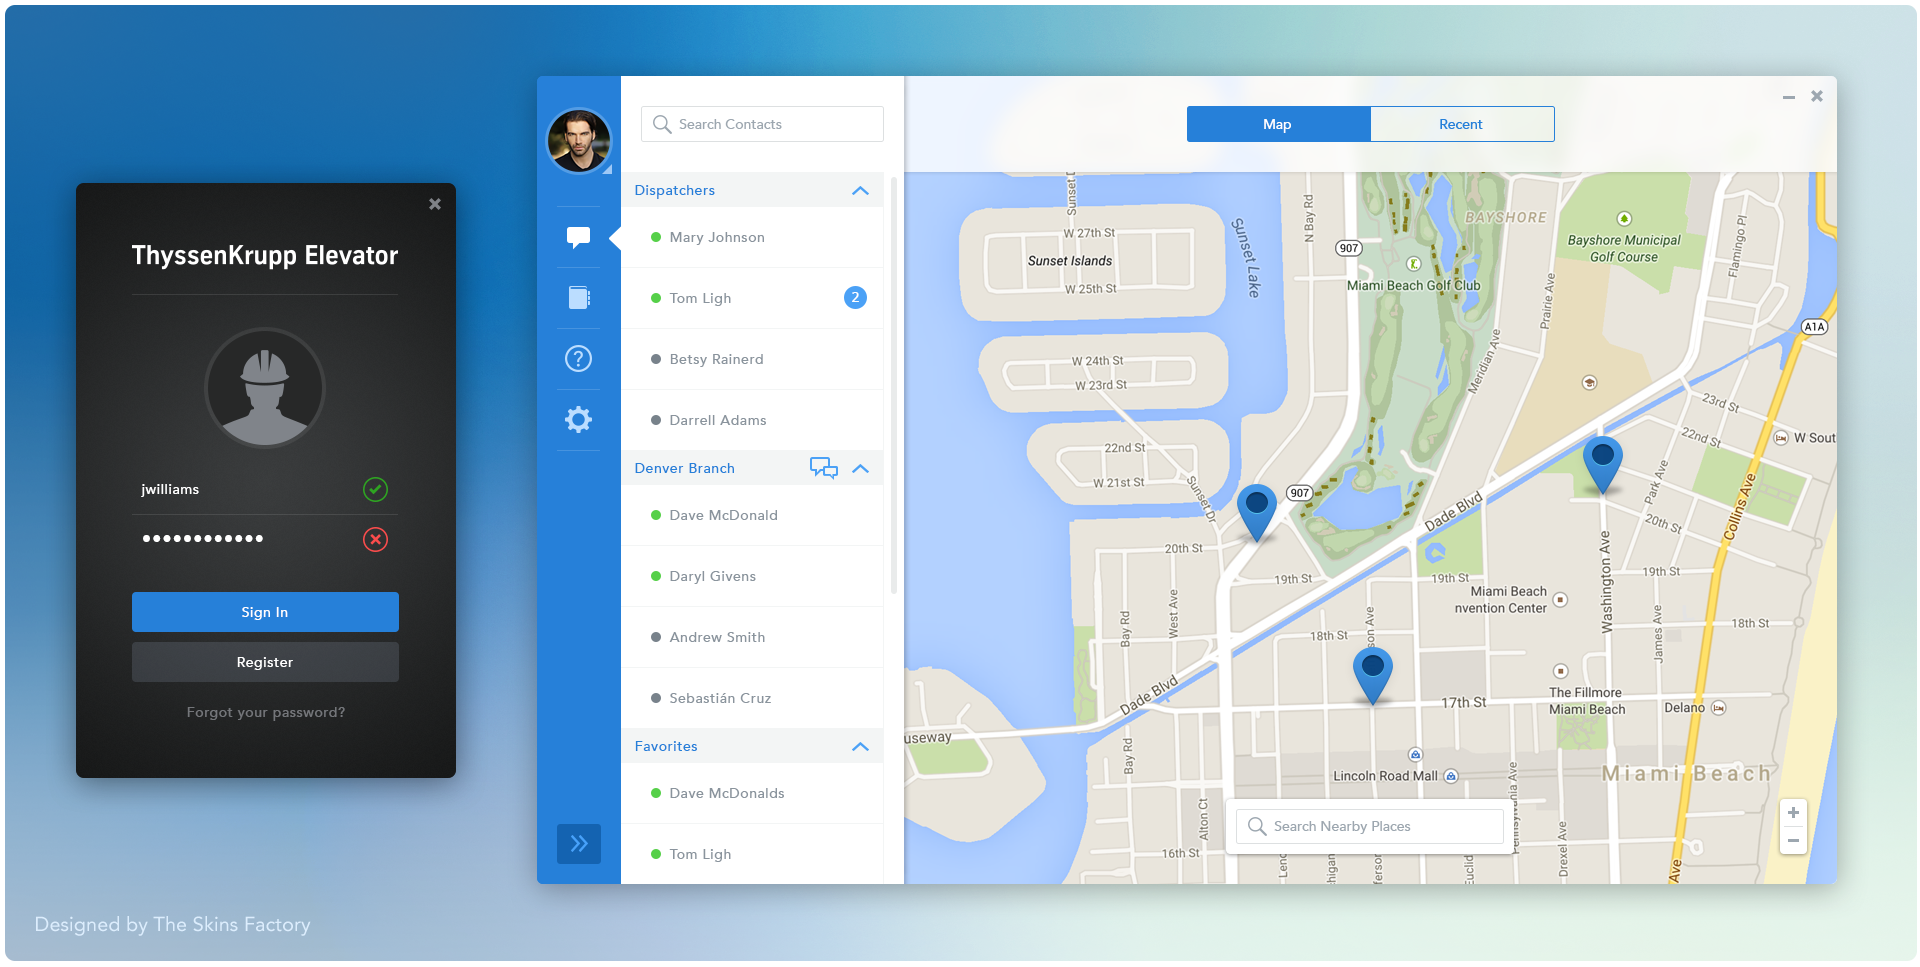Viewport: 1920px width, 967px height.
Task: Click the hard-hat worker avatar
Action: [265, 388]
